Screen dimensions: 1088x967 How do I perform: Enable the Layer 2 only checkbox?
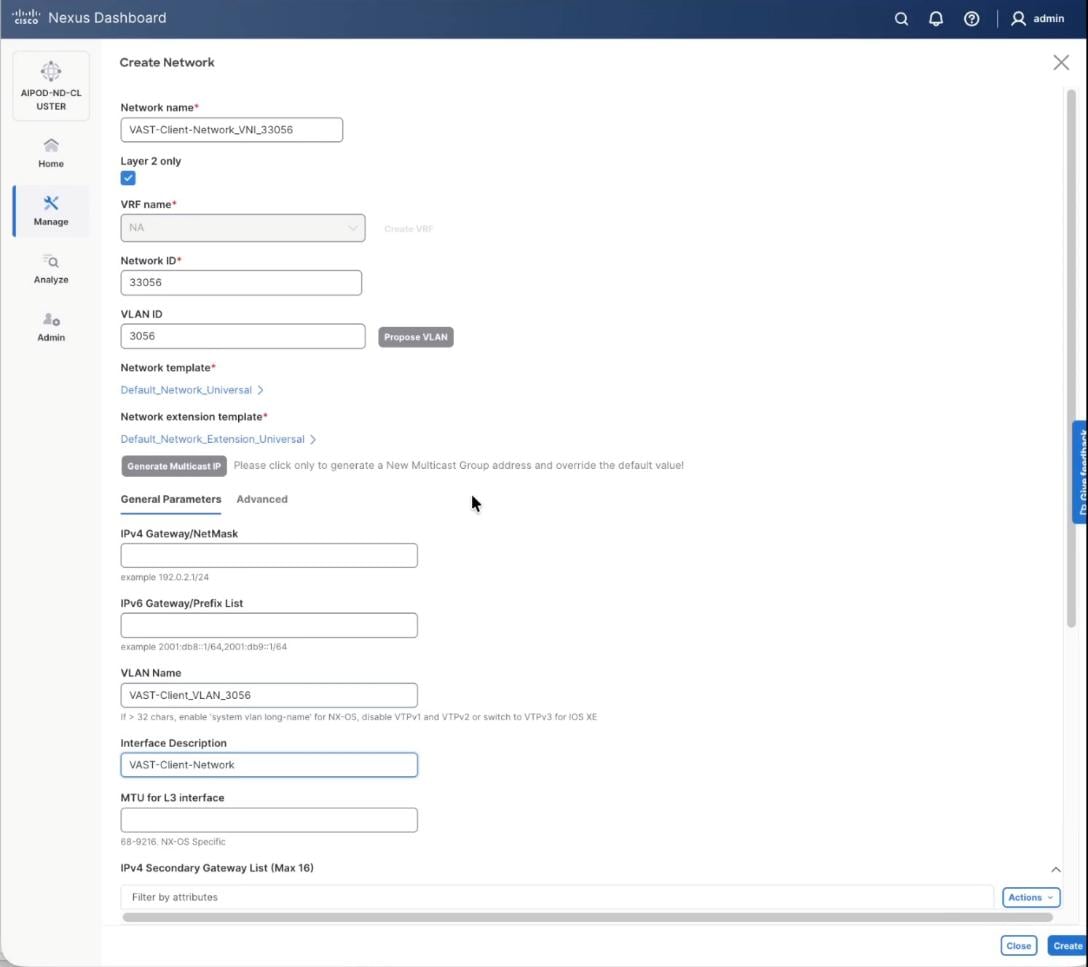128,178
